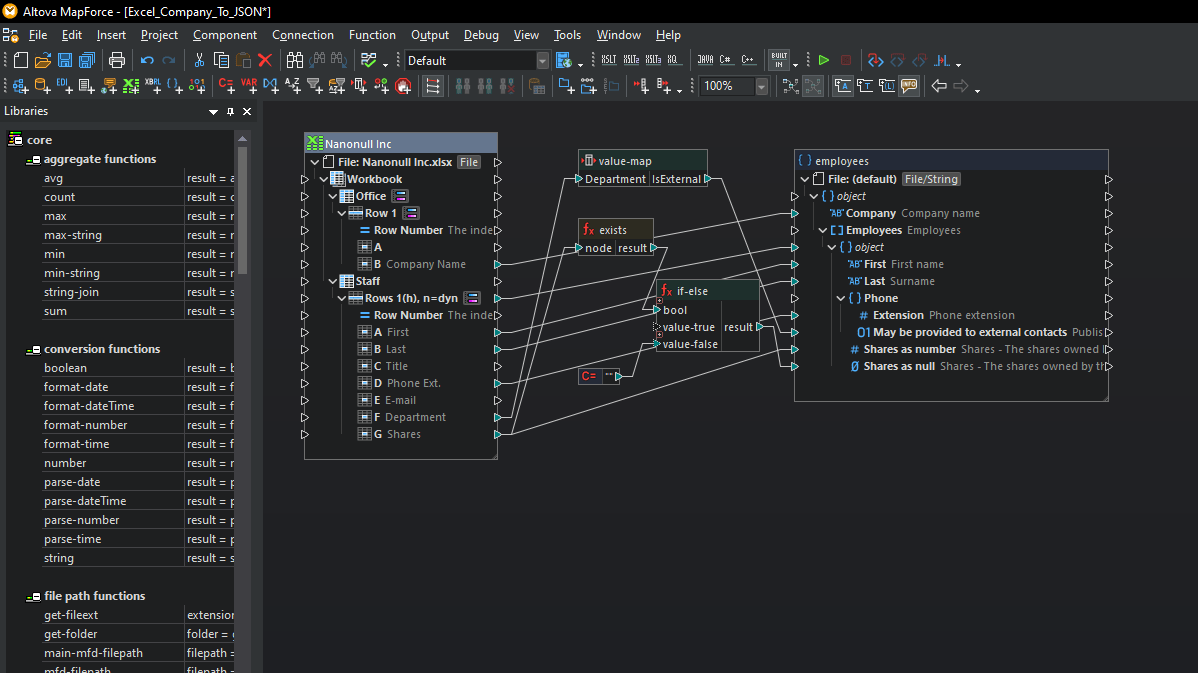The height and width of the screenshot is (673, 1198).
Task: Insert a filter component
Action: tap(315, 86)
